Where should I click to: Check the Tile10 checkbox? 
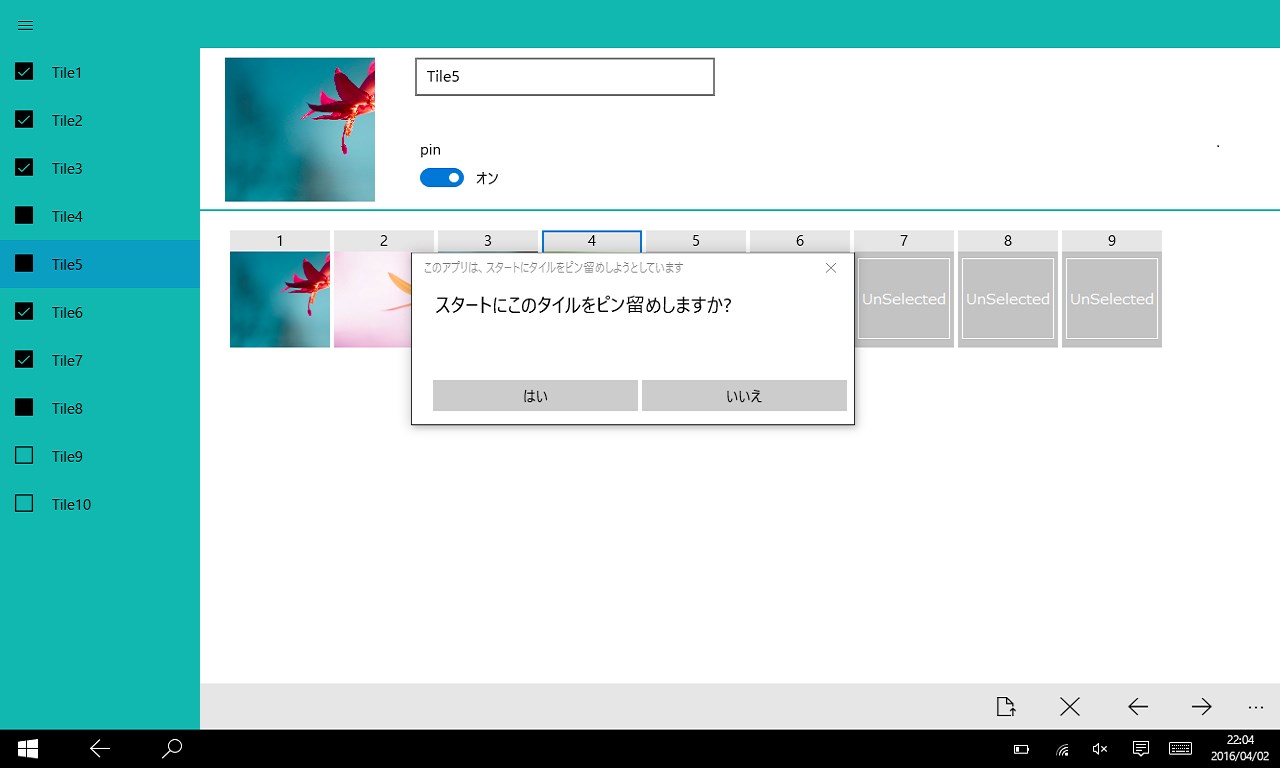[25, 504]
